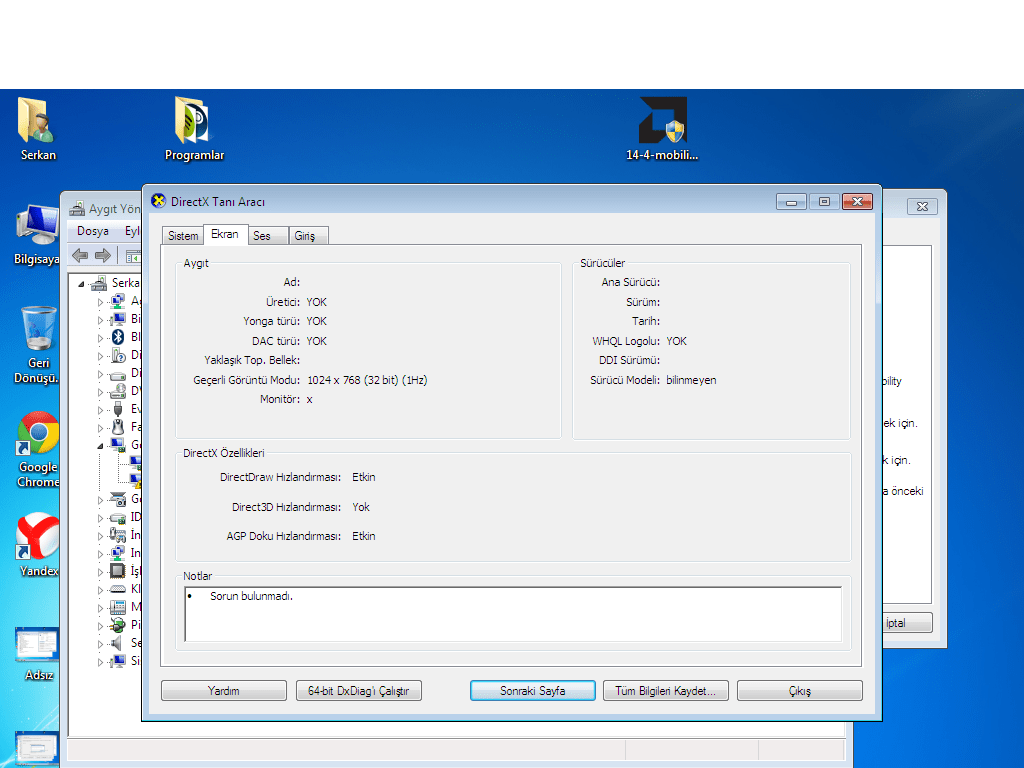The height and width of the screenshot is (768, 1024).
Task: Select the USB controllers plug icon
Action: [118, 409]
